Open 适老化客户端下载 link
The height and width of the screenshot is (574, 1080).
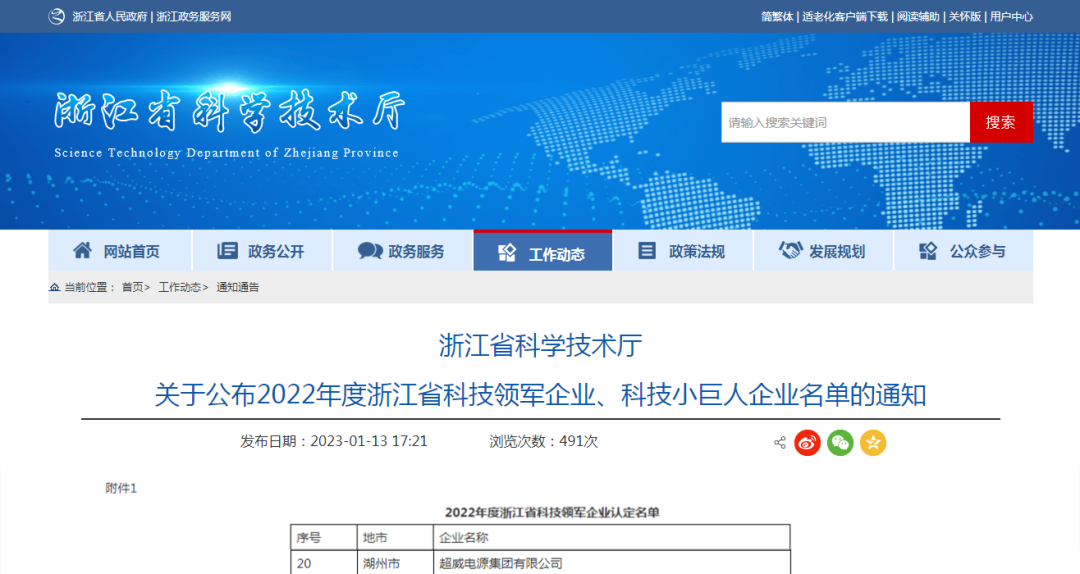[x=844, y=17]
